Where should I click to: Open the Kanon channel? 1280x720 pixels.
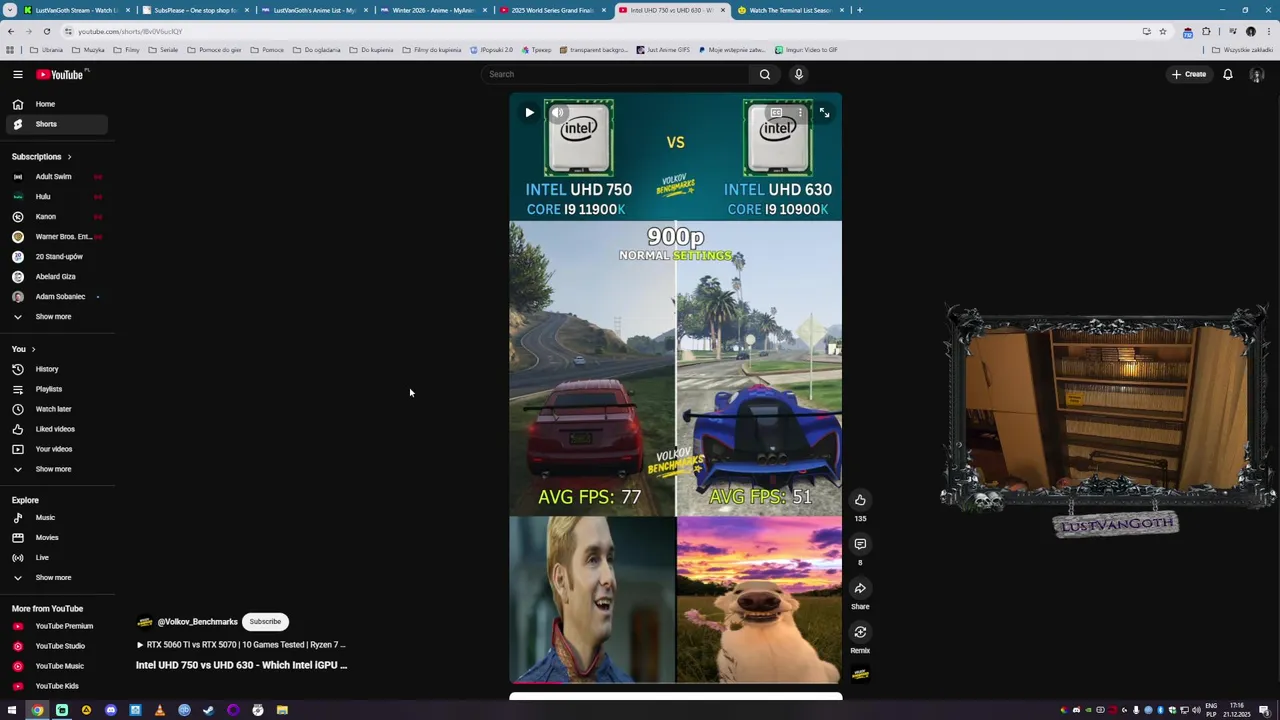coord(56,216)
